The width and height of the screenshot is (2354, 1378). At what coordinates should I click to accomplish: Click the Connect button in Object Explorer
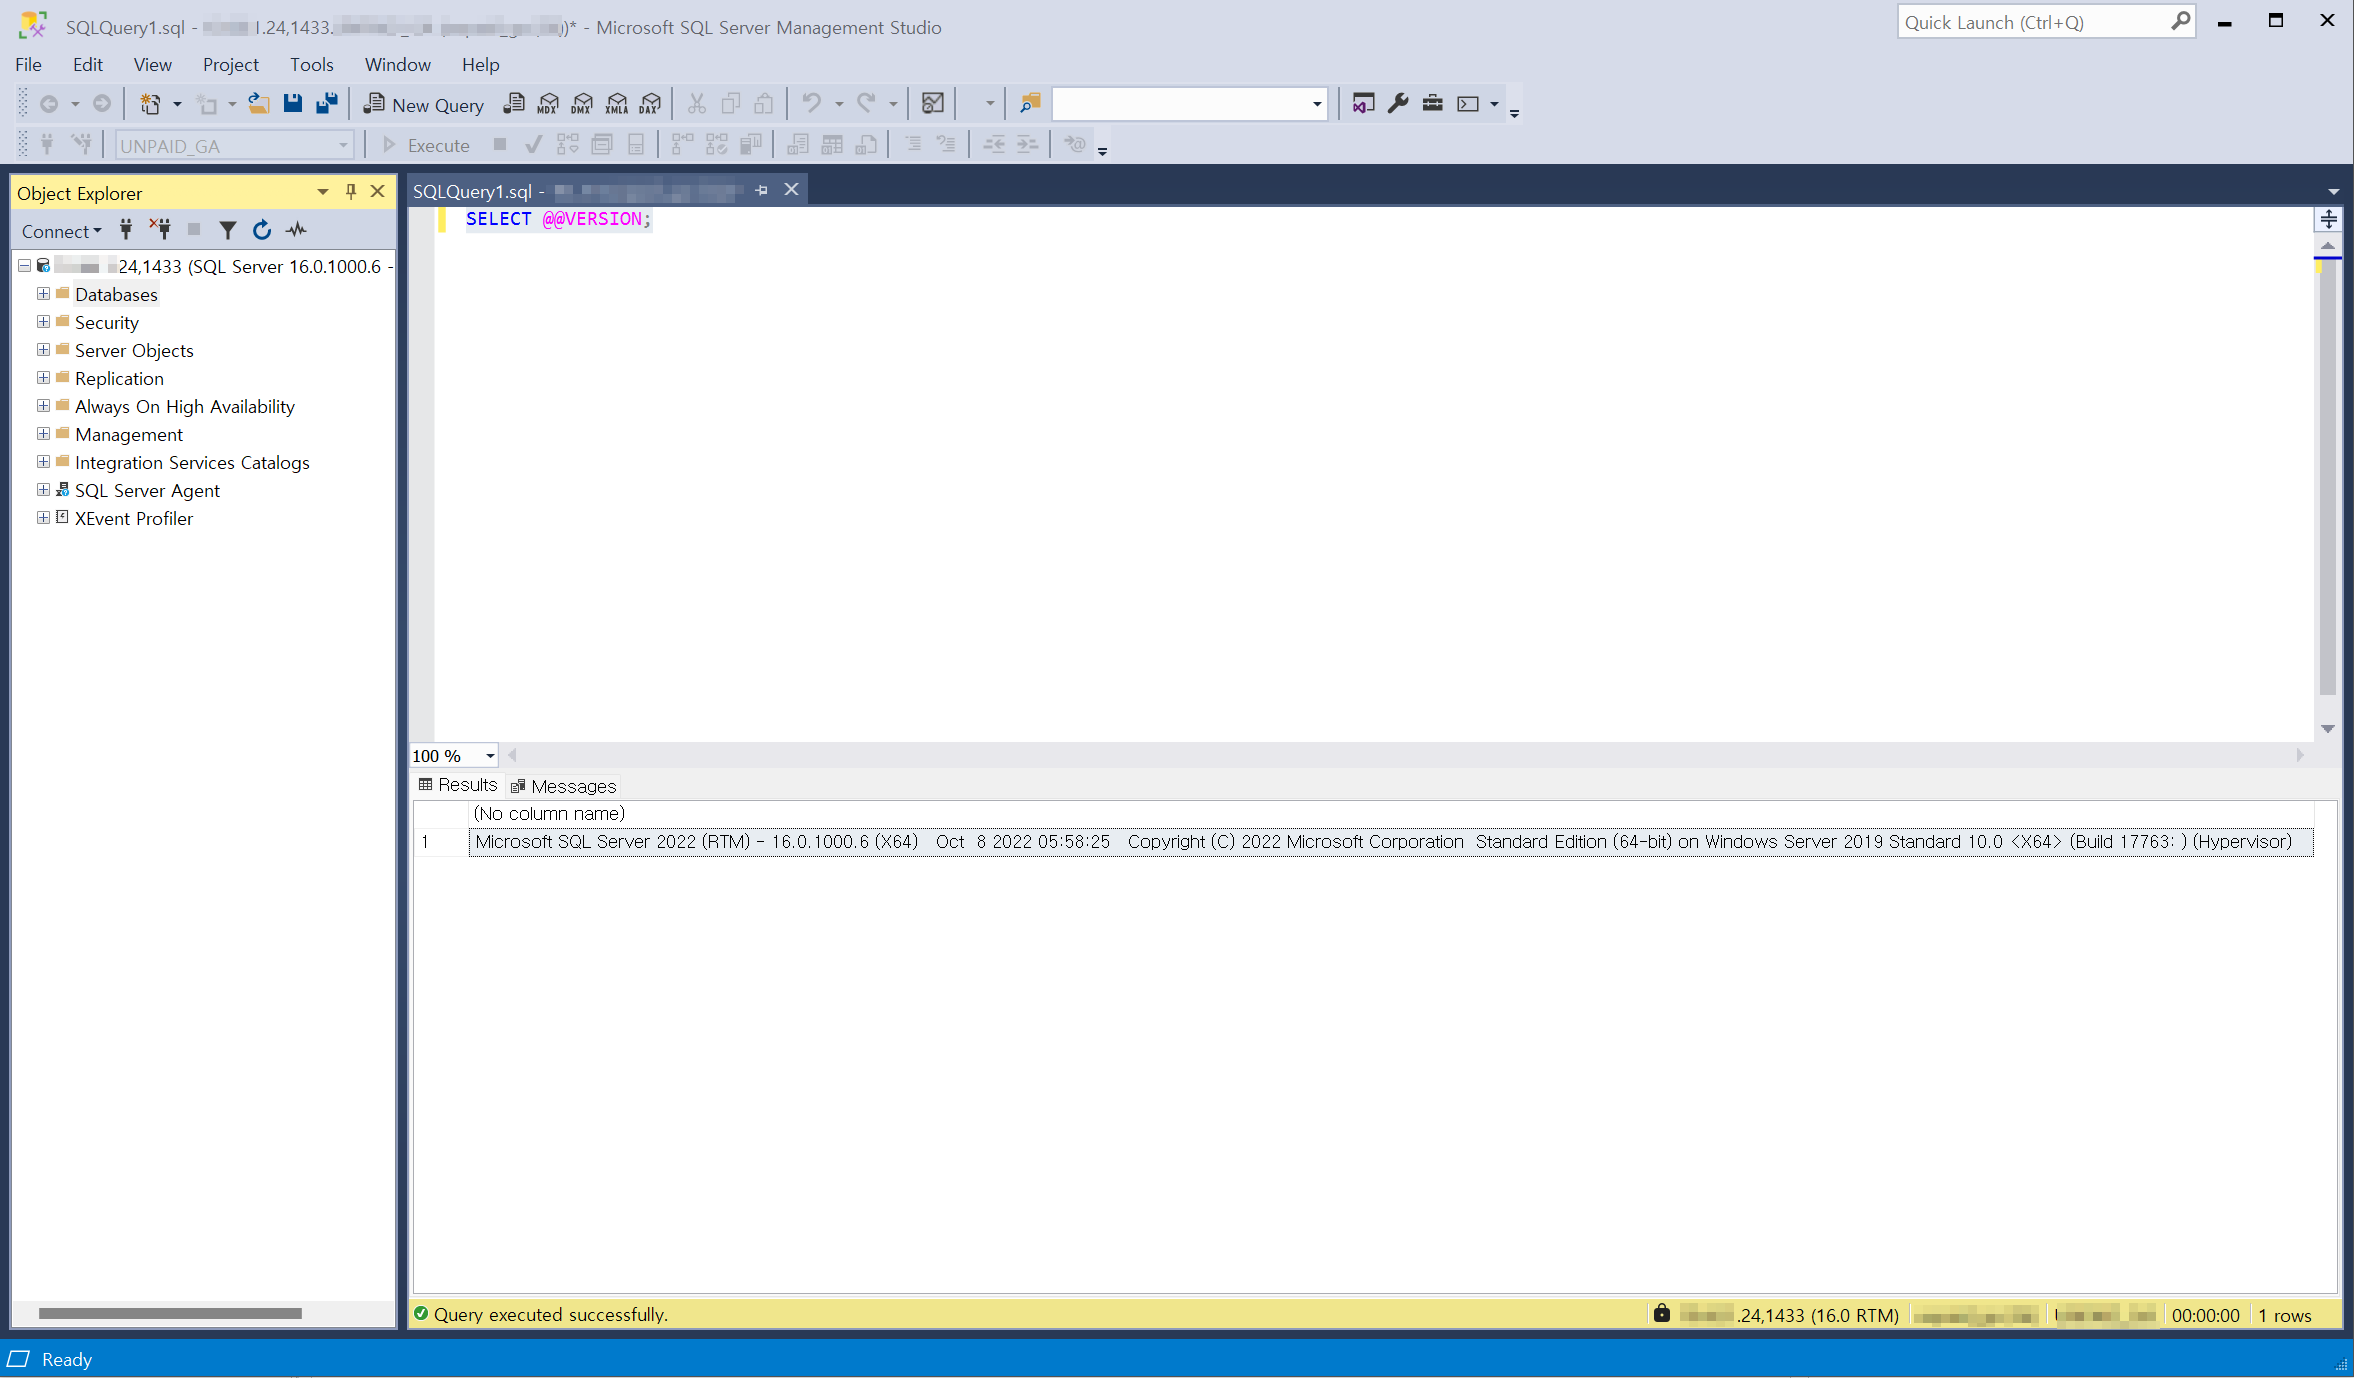pos(61,232)
